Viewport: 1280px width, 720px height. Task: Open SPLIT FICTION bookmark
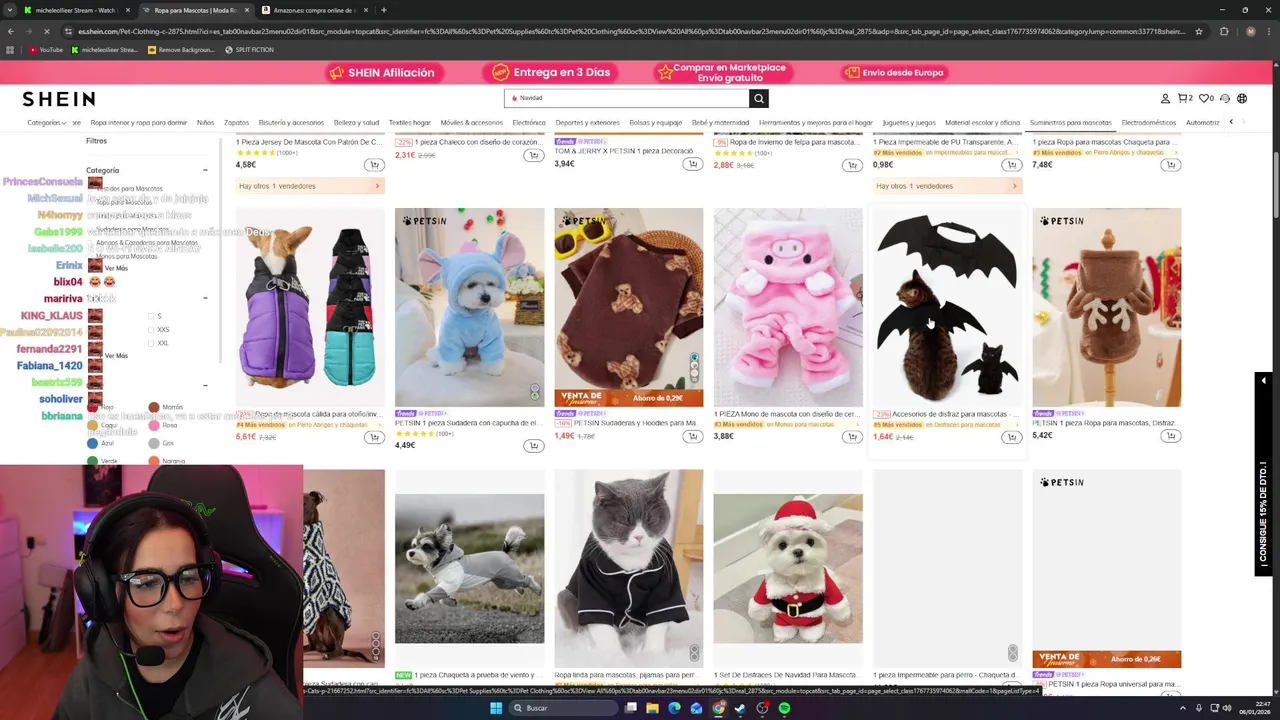pos(250,49)
